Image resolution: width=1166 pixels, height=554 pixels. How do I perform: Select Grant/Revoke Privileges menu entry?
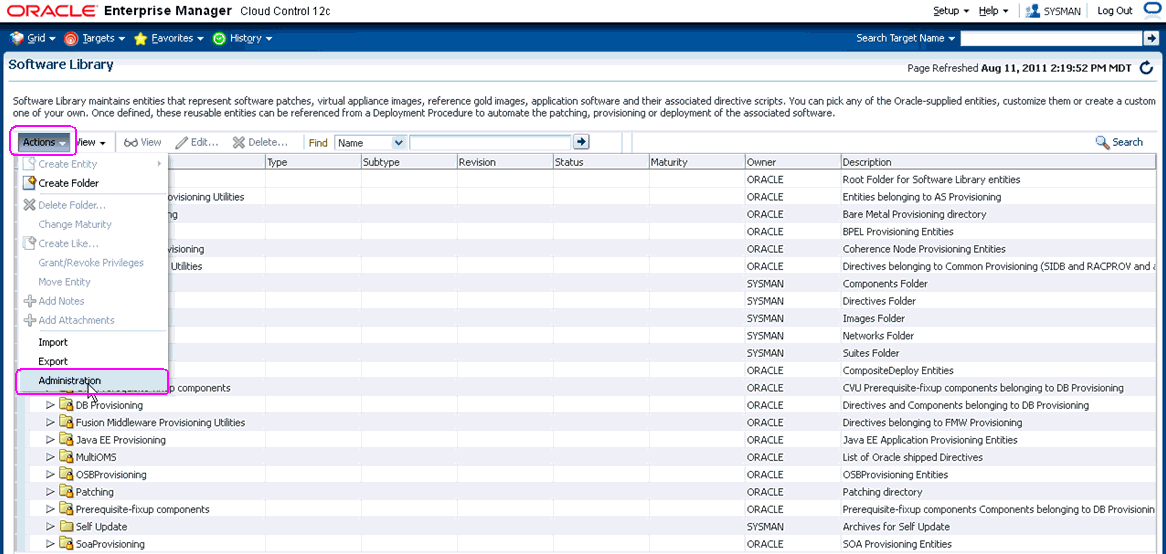(93, 262)
